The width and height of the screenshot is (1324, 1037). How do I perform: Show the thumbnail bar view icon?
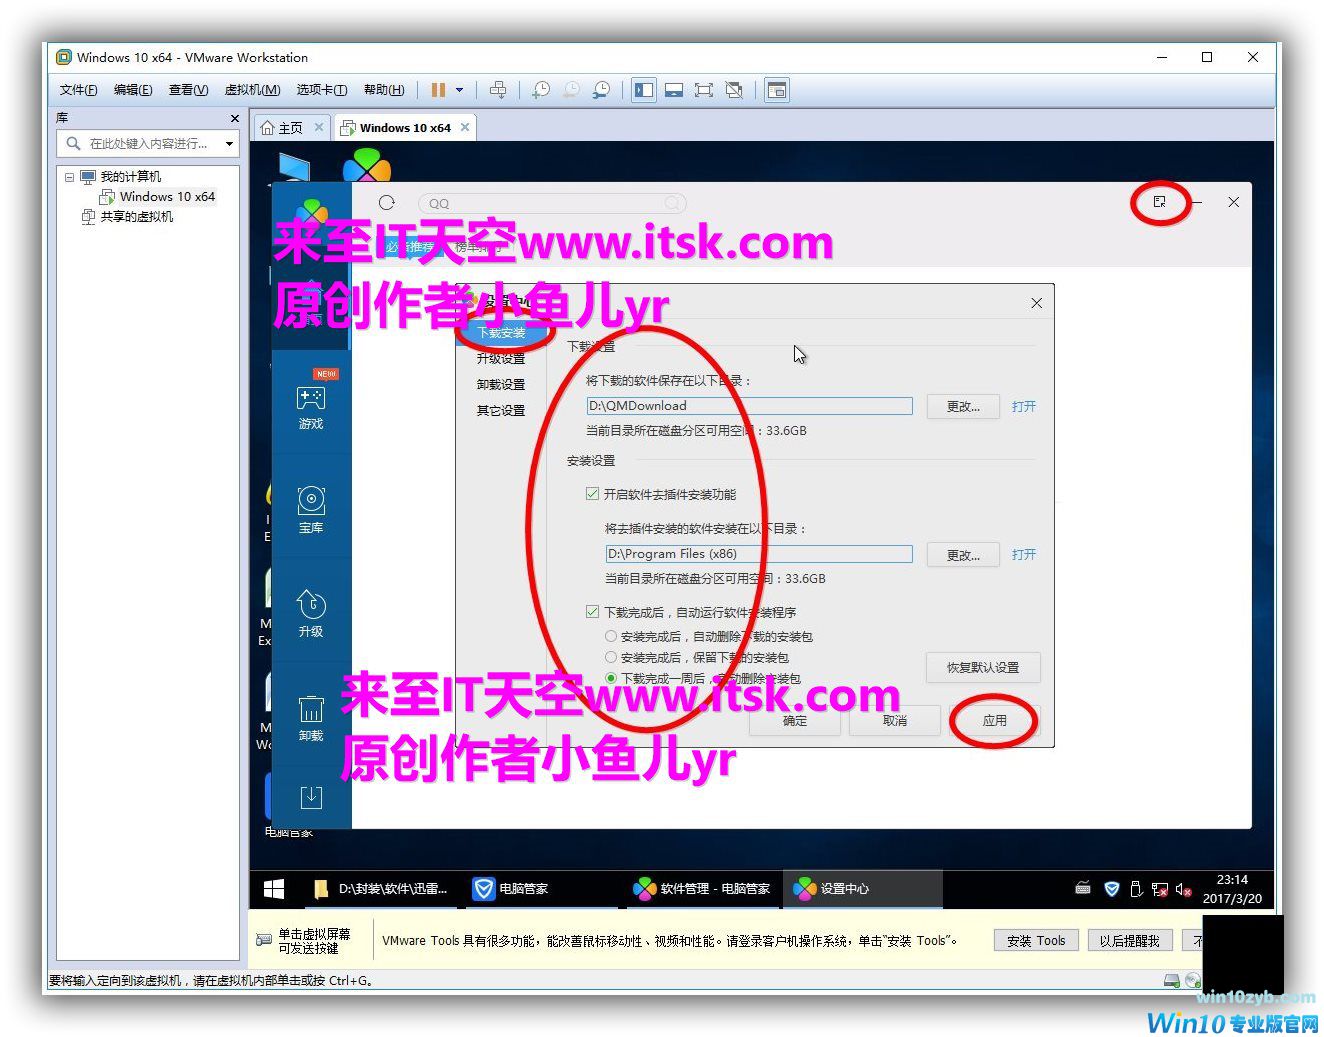point(674,90)
